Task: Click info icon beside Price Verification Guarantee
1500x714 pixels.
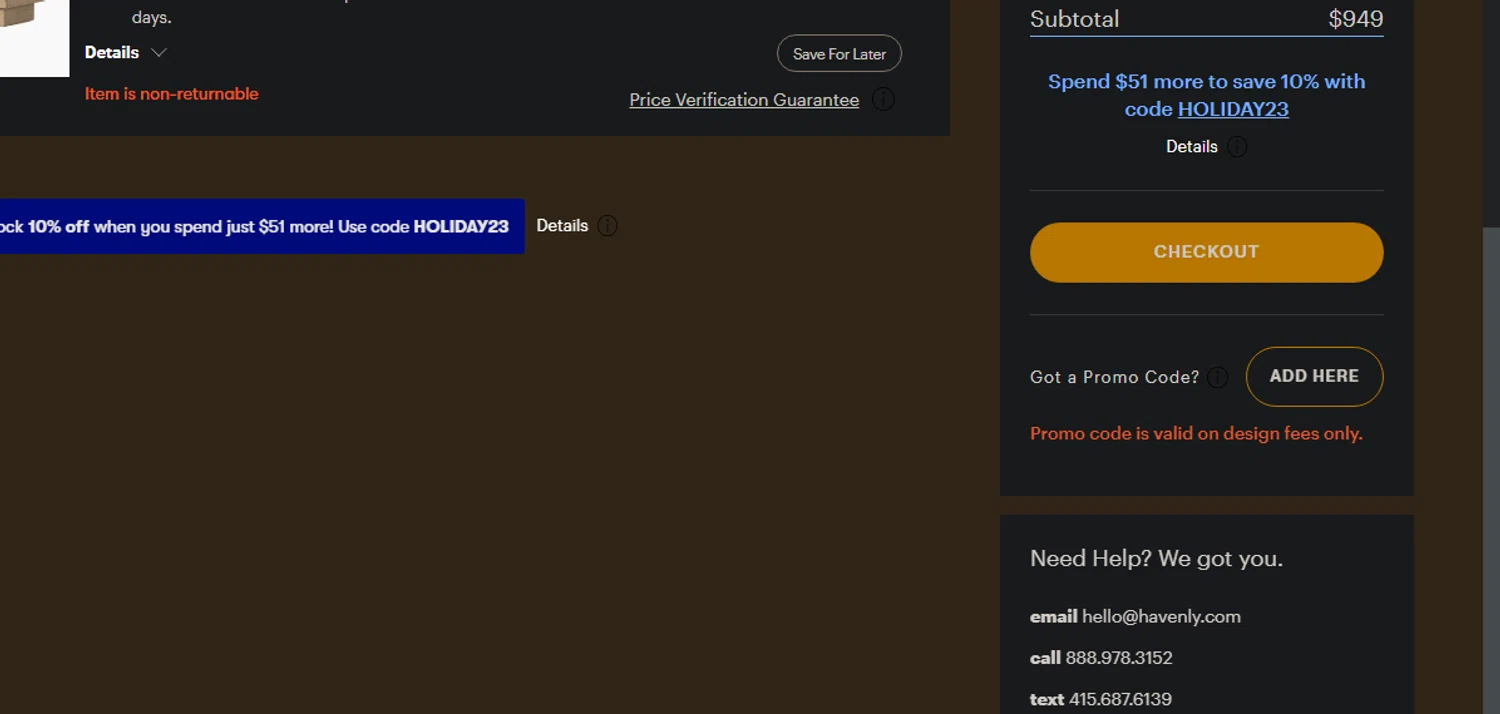Action: 883,100
